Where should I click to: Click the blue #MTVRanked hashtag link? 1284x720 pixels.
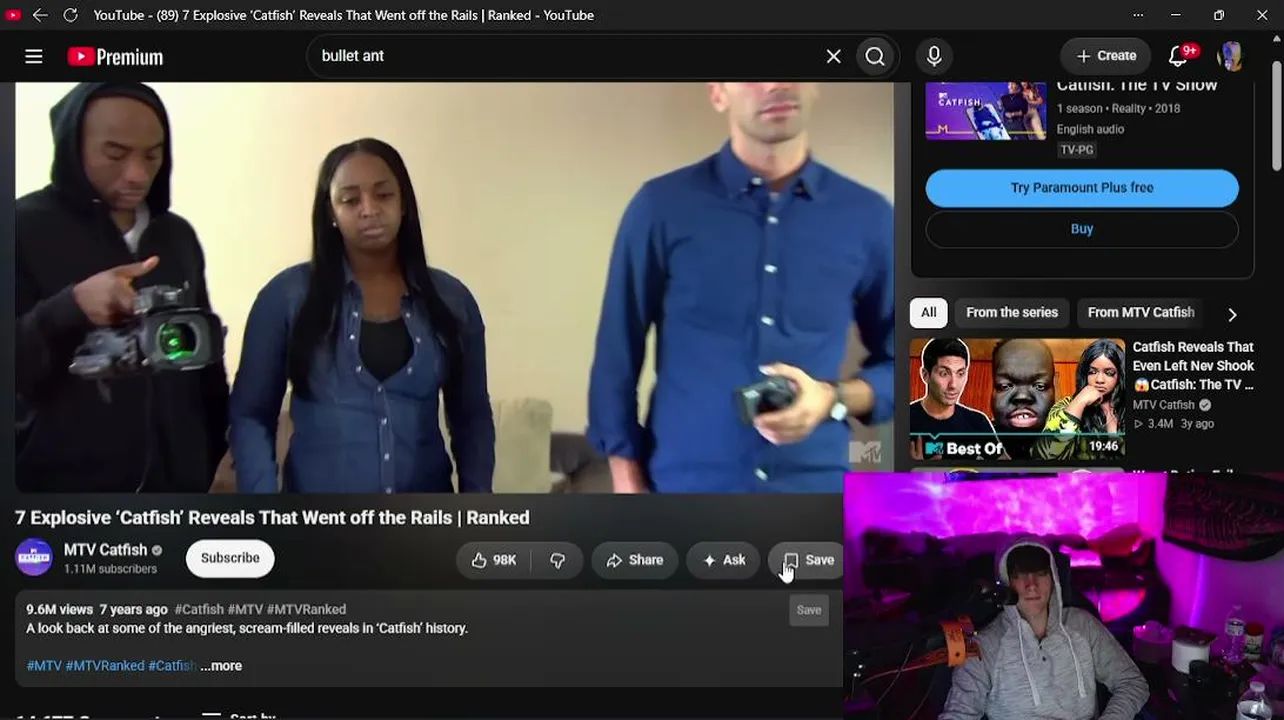(x=105, y=666)
